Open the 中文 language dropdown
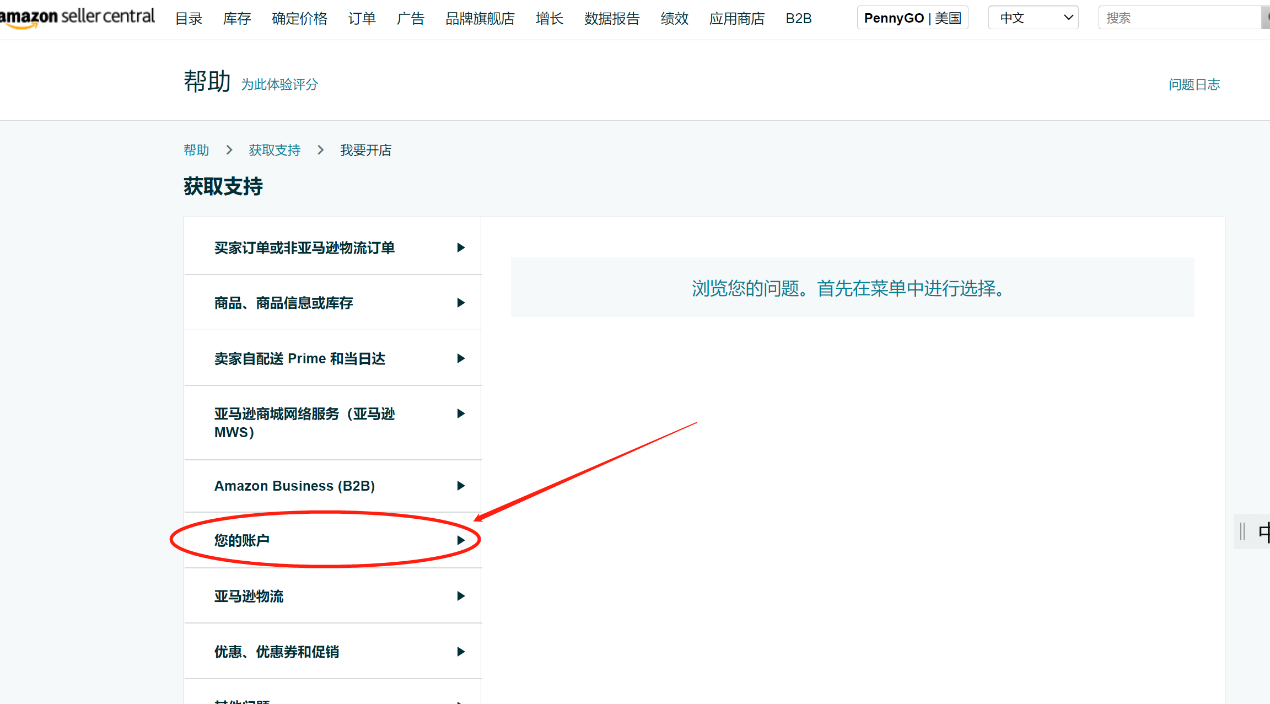Screen dimensions: 1270x704 [1033, 18]
